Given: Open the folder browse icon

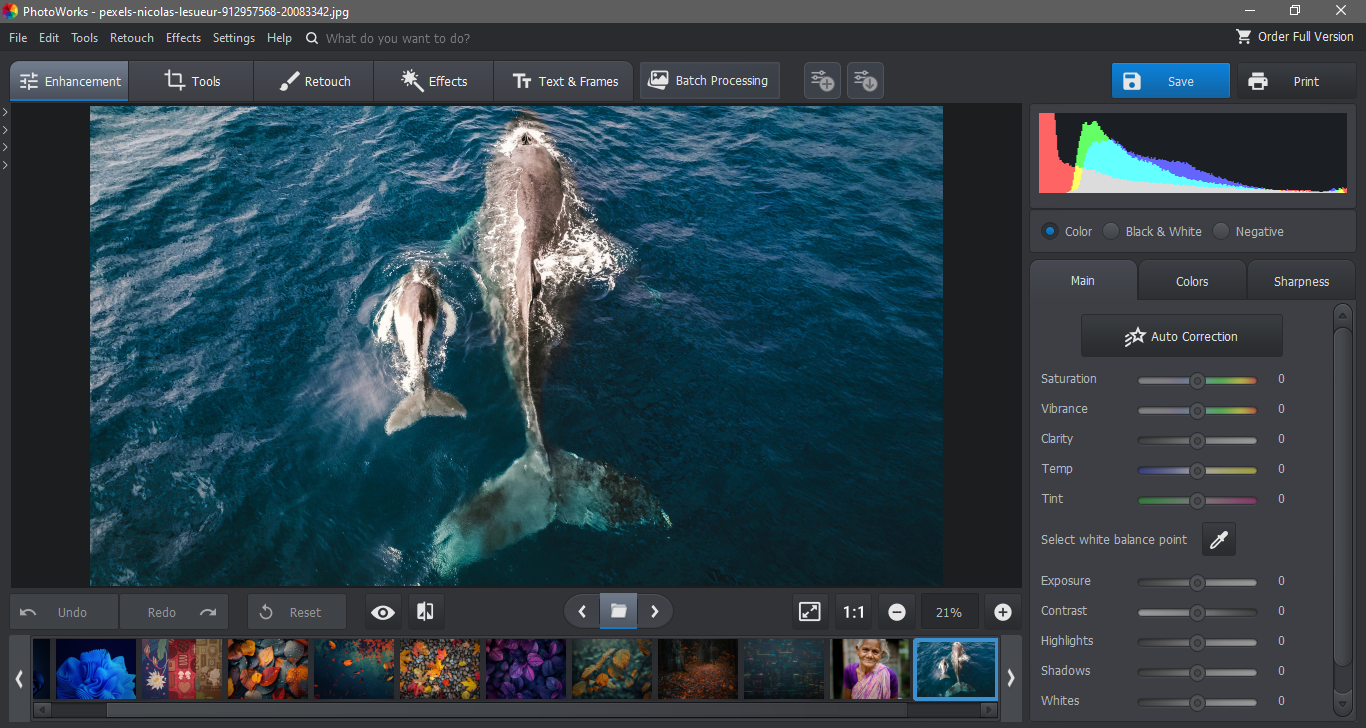Looking at the screenshot, I should pos(618,611).
